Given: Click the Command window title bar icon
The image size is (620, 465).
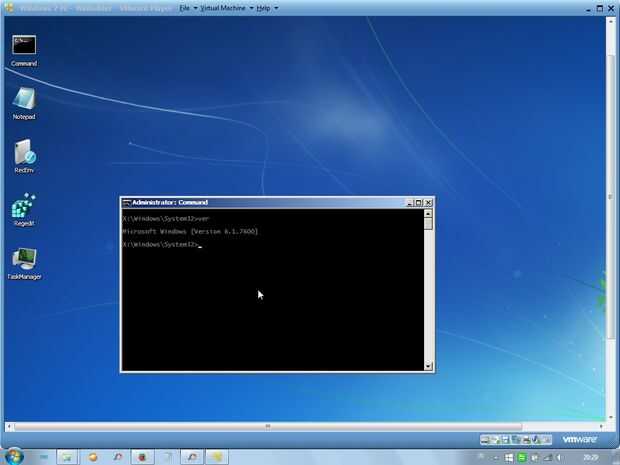Looking at the screenshot, I should pos(126,203).
